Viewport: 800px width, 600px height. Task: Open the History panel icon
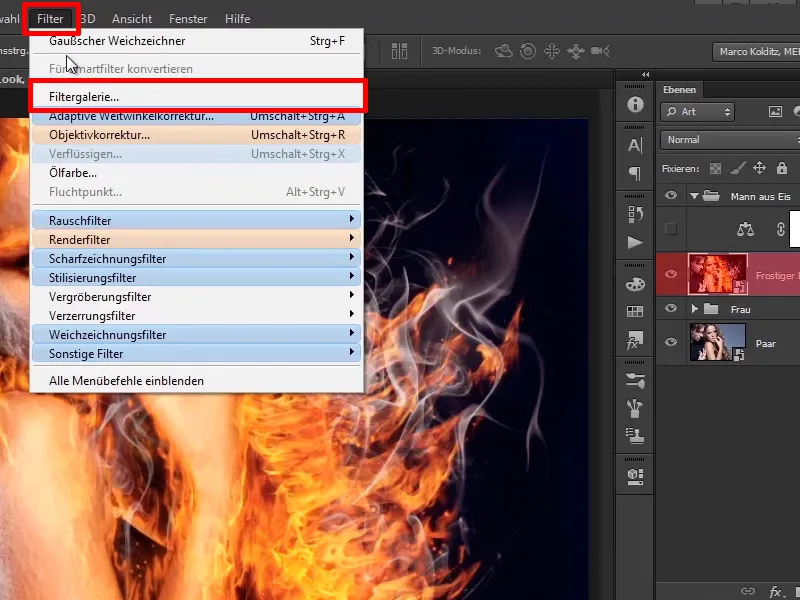point(635,214)
